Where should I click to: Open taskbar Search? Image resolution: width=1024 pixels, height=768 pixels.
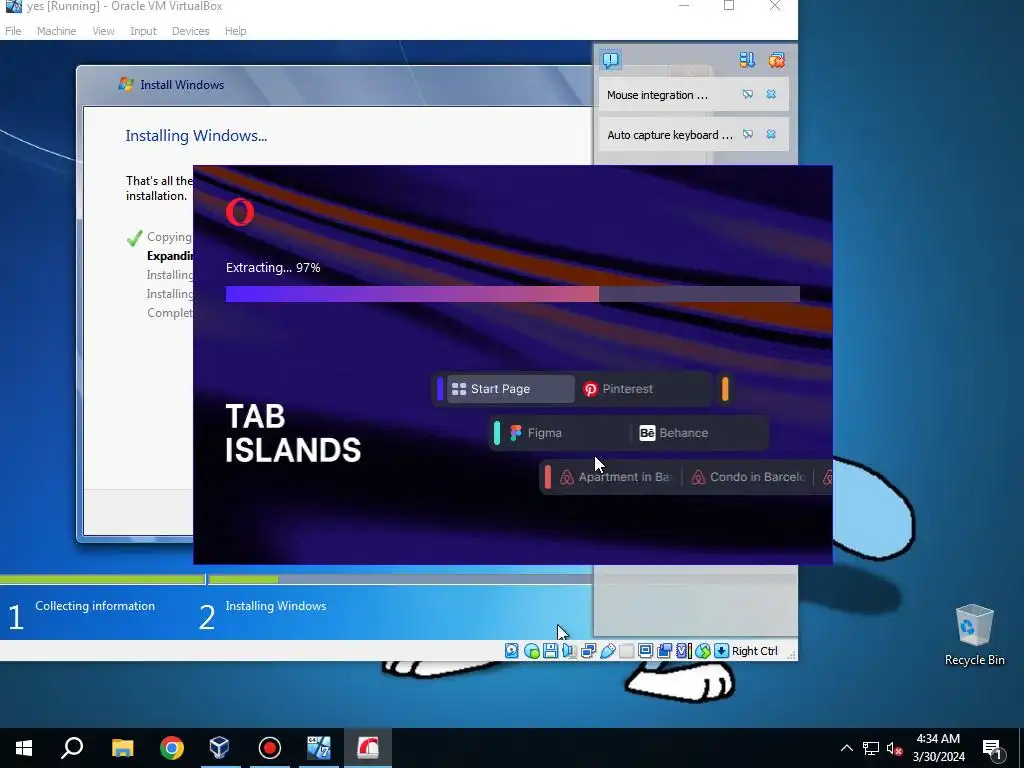[x=72, y=748]
